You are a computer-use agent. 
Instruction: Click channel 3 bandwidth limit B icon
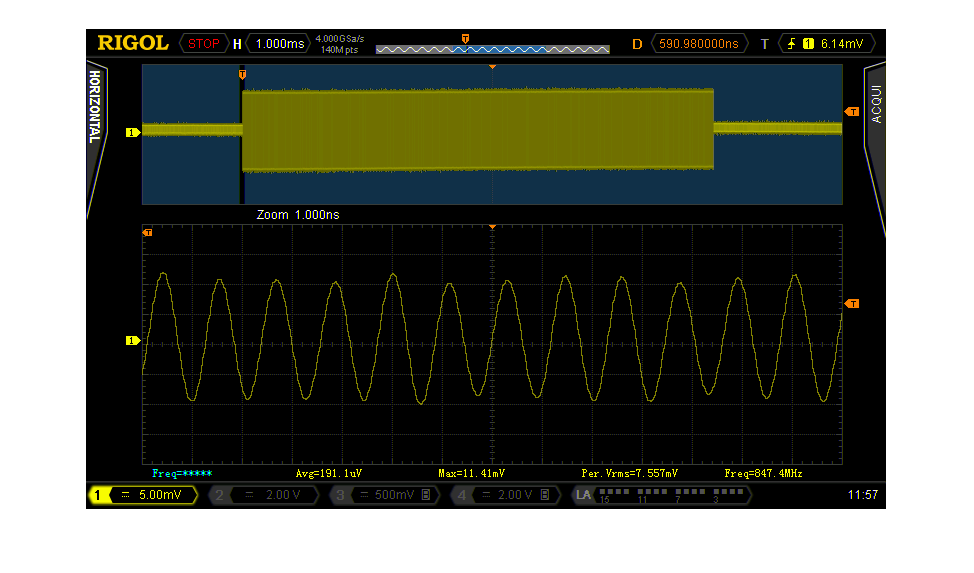pyautogui.click(x=426, y=495)
